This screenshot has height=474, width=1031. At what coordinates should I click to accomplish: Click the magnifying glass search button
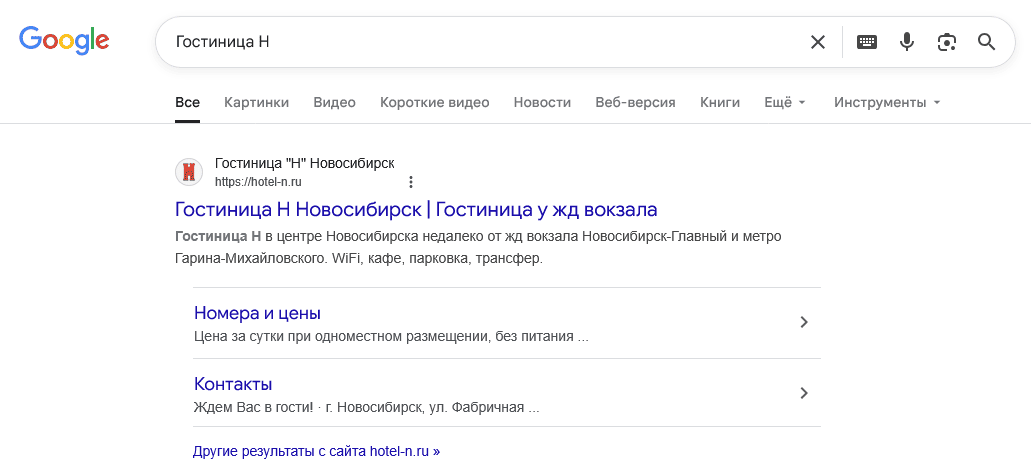pyautogui.click(x=987, y=42)
